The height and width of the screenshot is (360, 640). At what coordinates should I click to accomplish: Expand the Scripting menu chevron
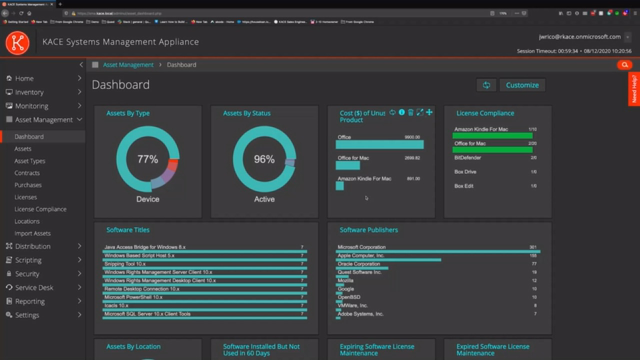pyautogui.click(x=79, y=260)
